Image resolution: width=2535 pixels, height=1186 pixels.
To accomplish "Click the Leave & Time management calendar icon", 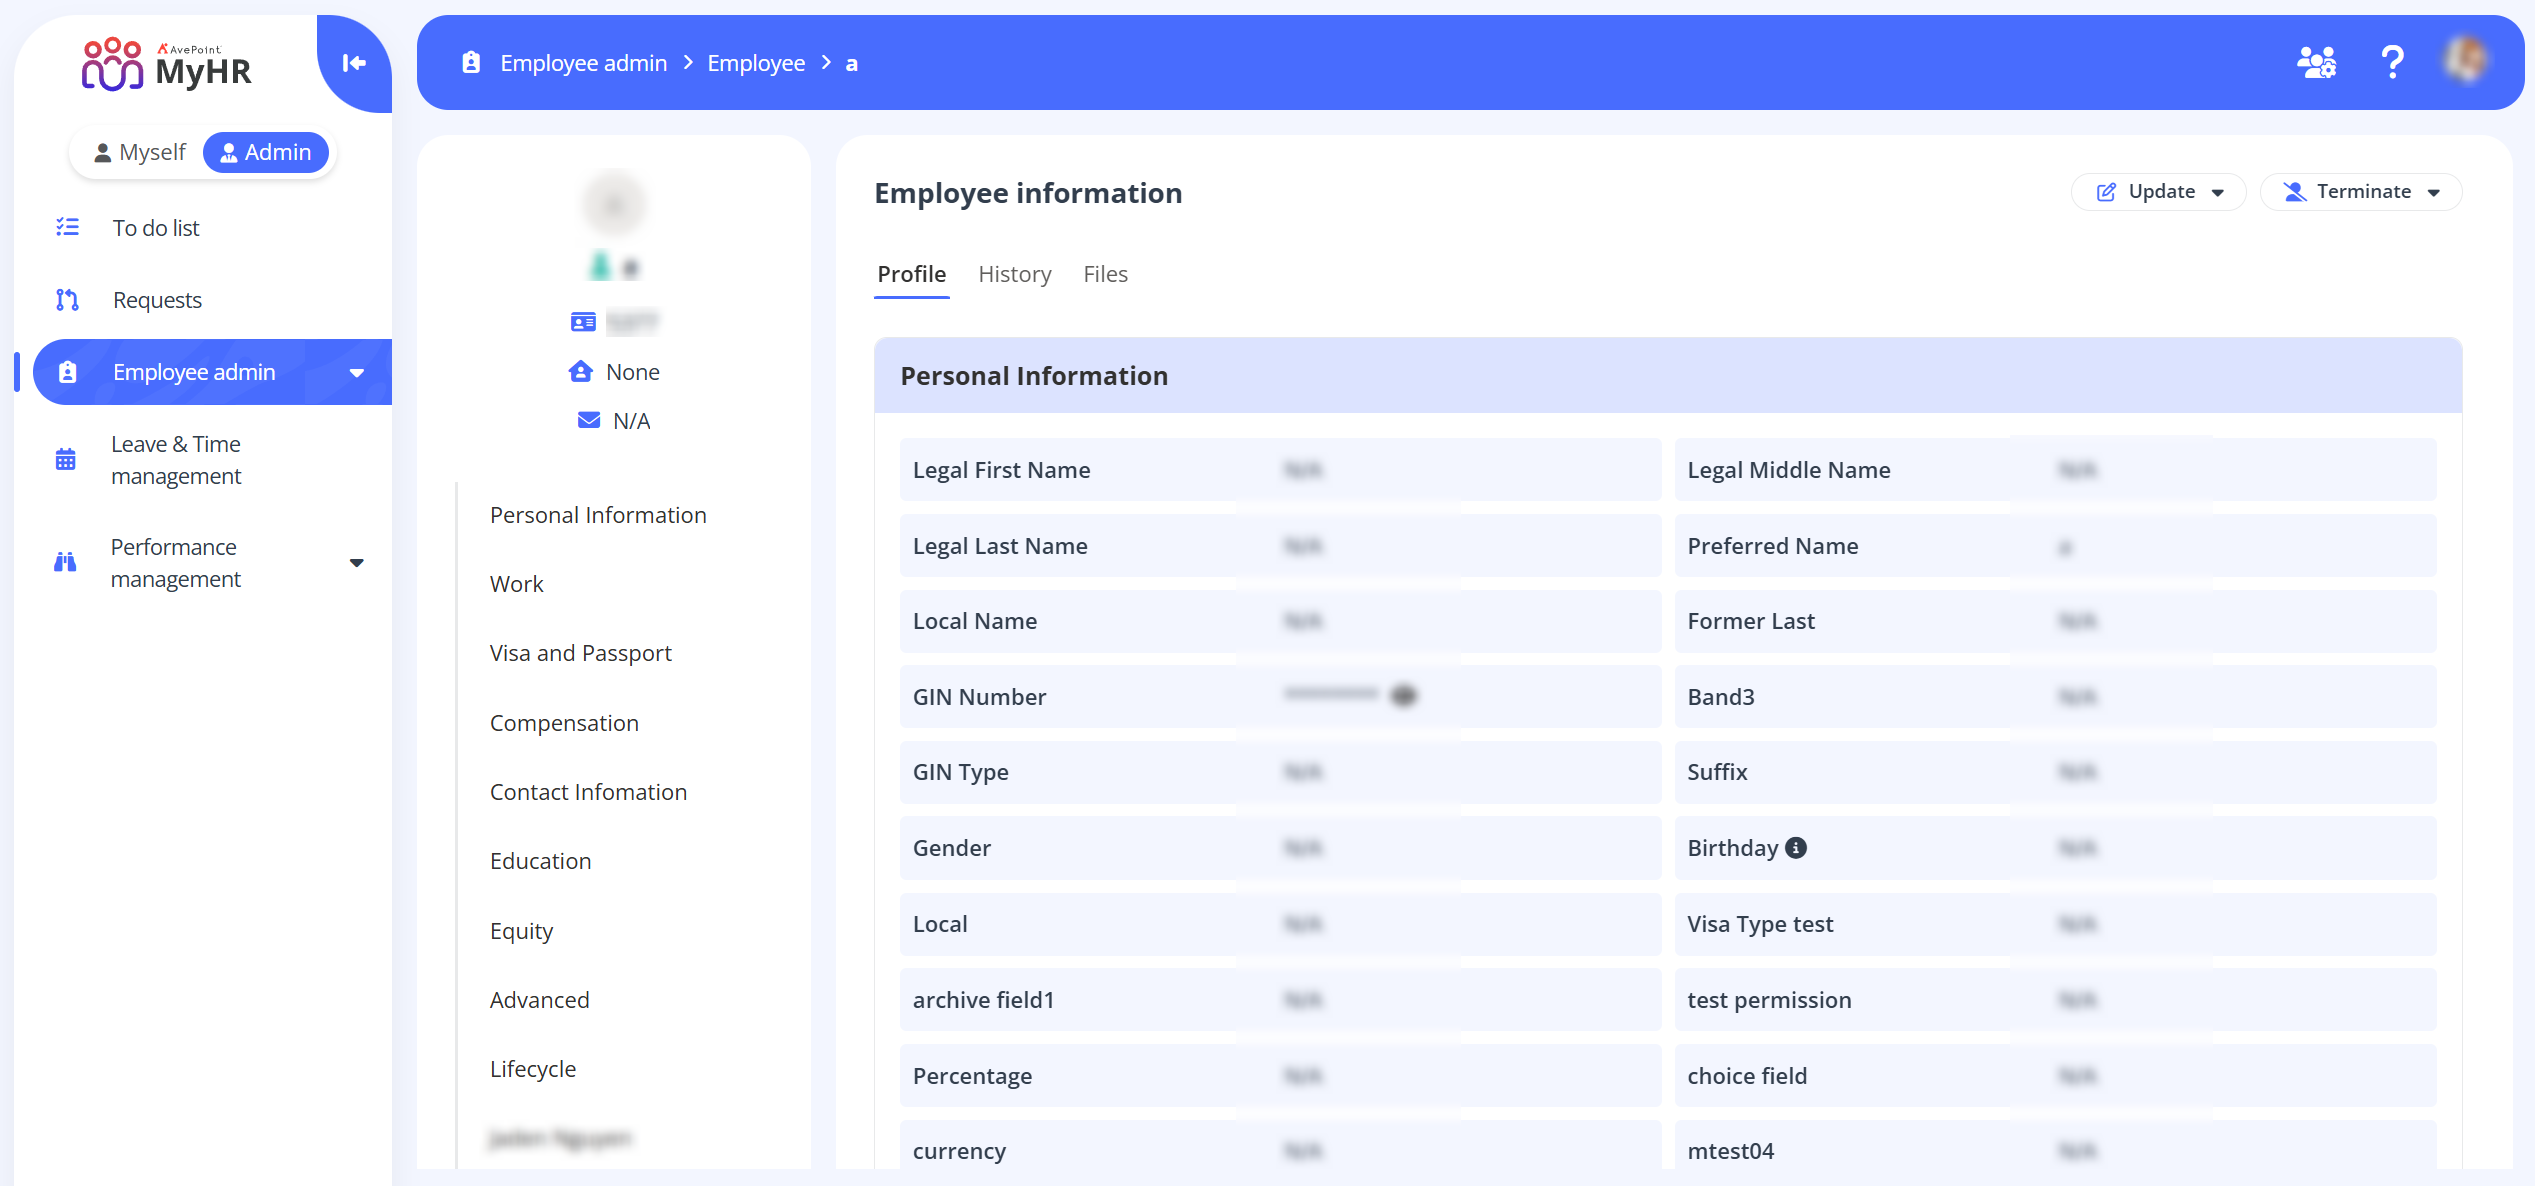I will pos(64,459).
